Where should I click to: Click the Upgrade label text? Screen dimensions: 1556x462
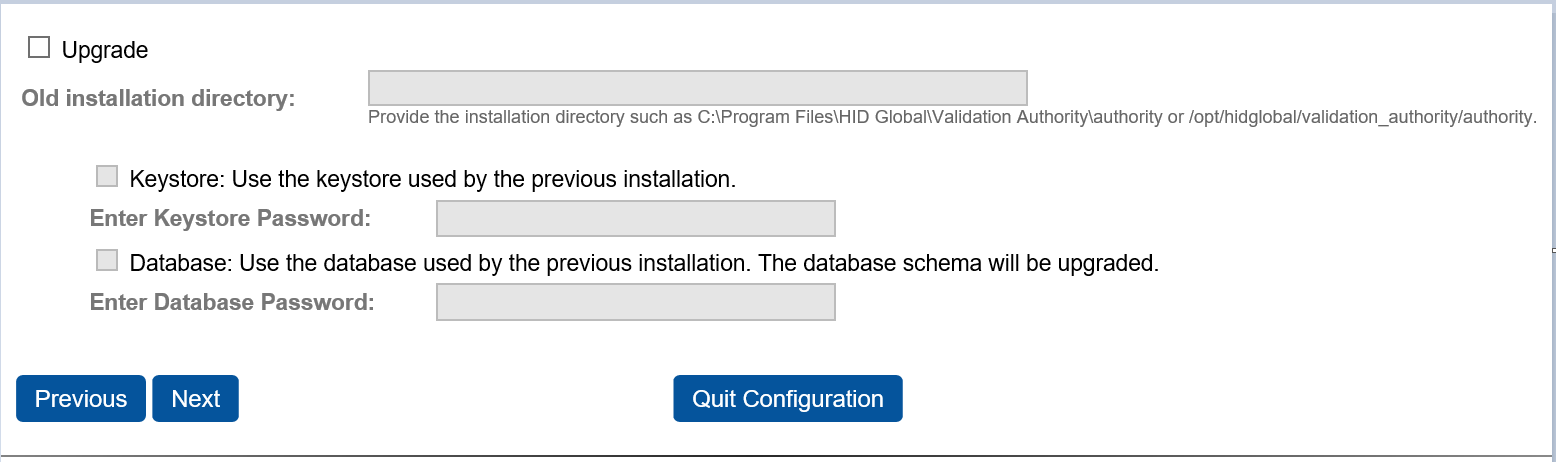click(105, 50)
